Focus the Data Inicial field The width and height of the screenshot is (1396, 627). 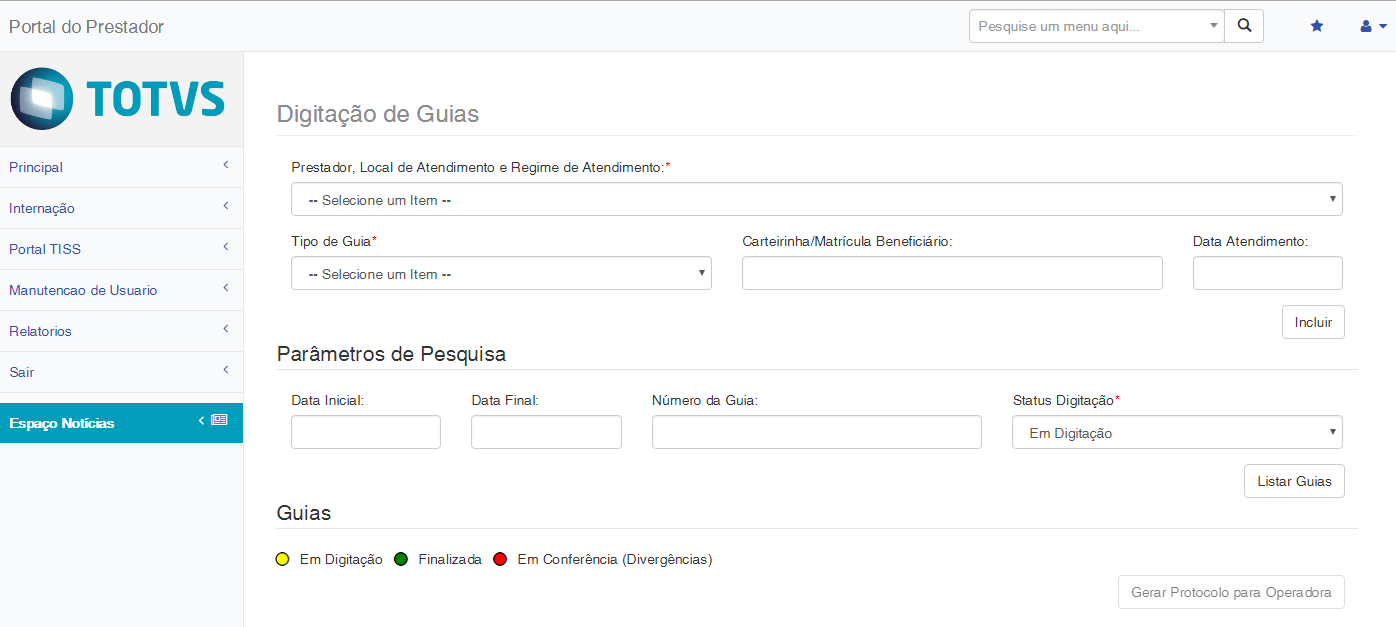coord(365,432)
